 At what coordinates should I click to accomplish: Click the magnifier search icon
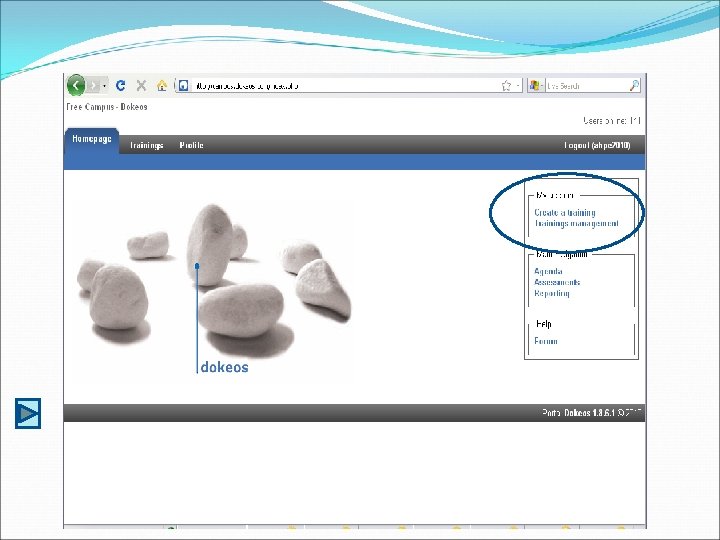(x=635, y=85)
